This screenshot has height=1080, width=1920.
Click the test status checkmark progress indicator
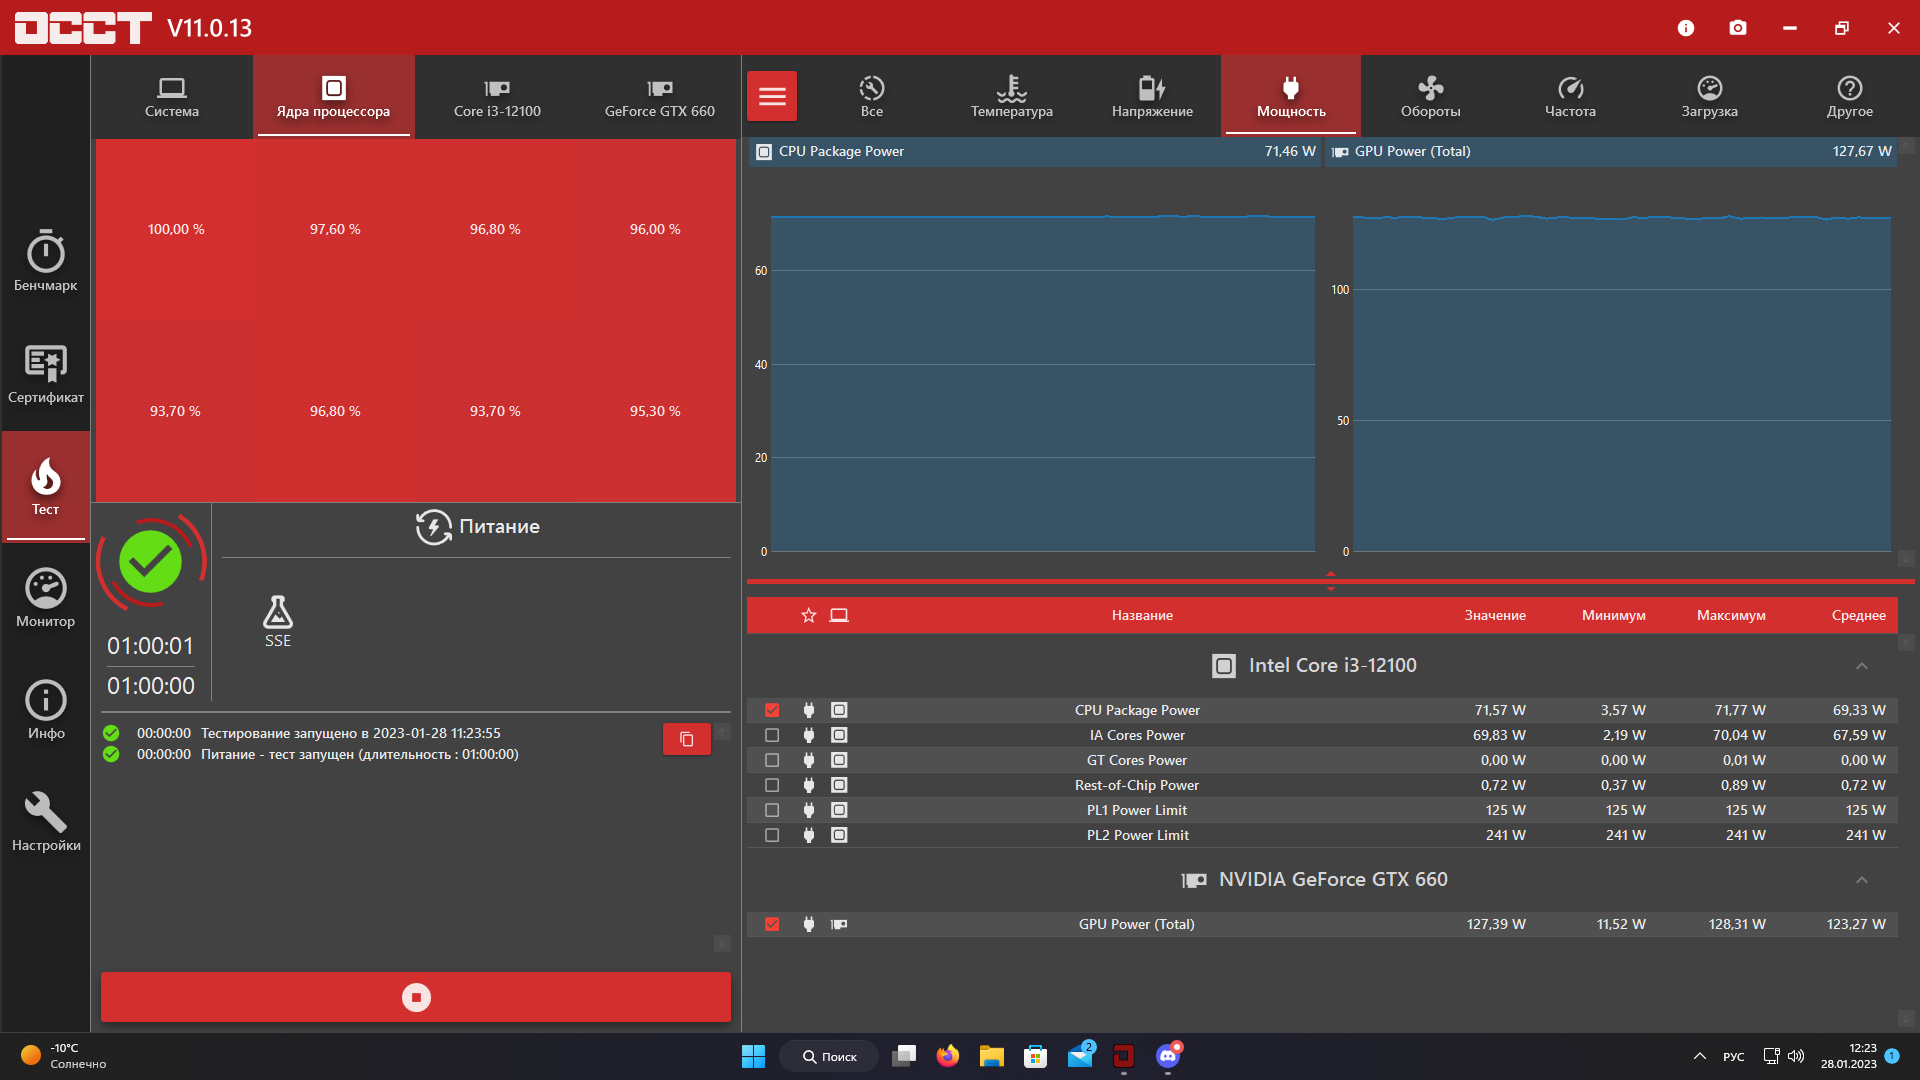coord(151,562)
